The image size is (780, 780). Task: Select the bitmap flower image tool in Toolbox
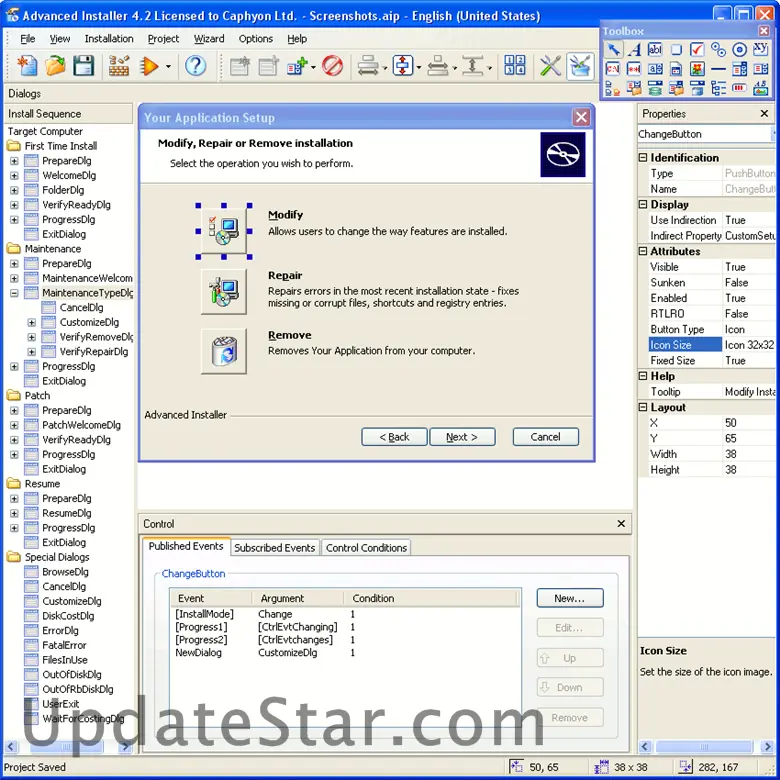pyautogui.click(x=697, y=69)
